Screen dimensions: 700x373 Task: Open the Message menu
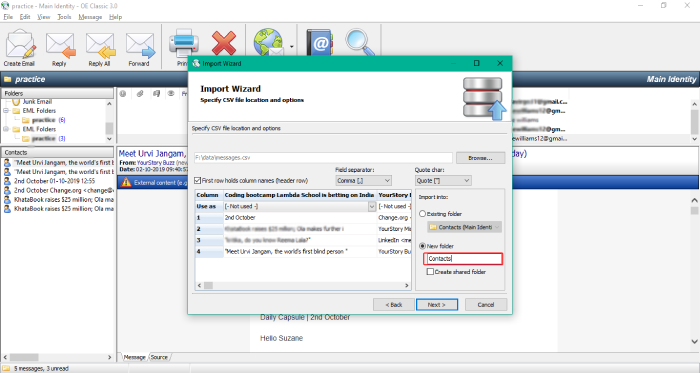click(x=90, y=17)
